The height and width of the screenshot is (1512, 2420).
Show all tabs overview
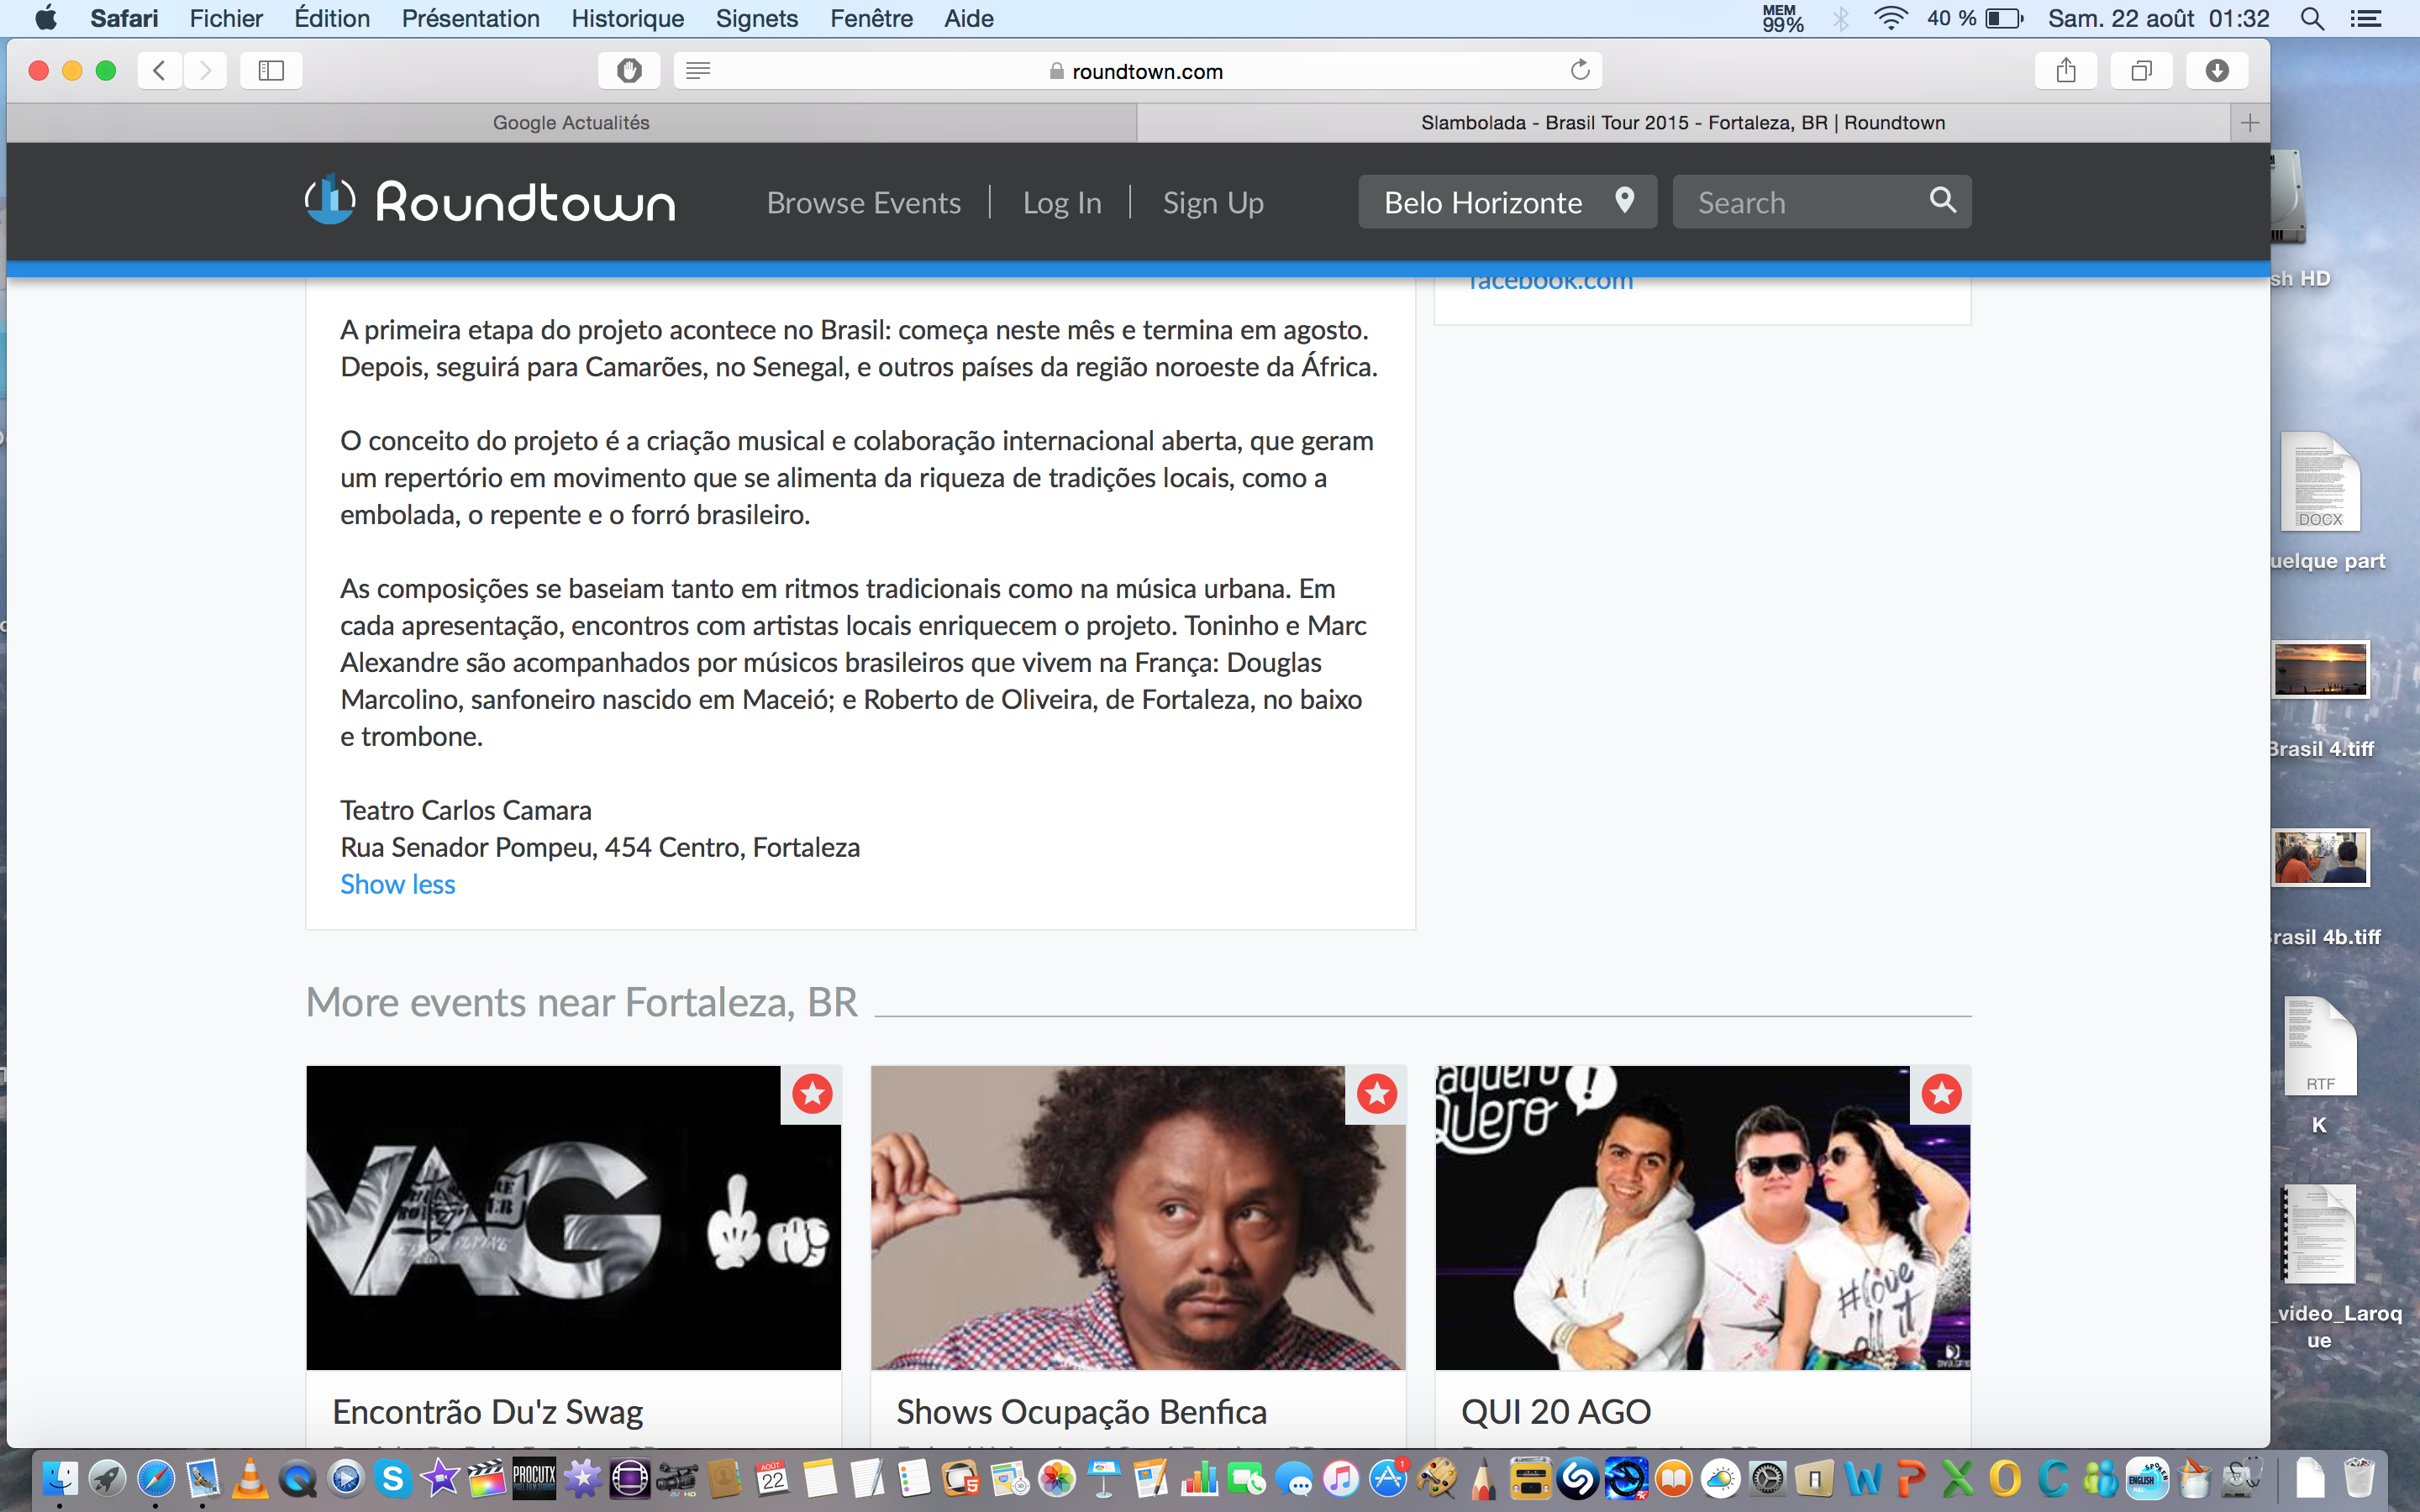[x=2141, y=70]
